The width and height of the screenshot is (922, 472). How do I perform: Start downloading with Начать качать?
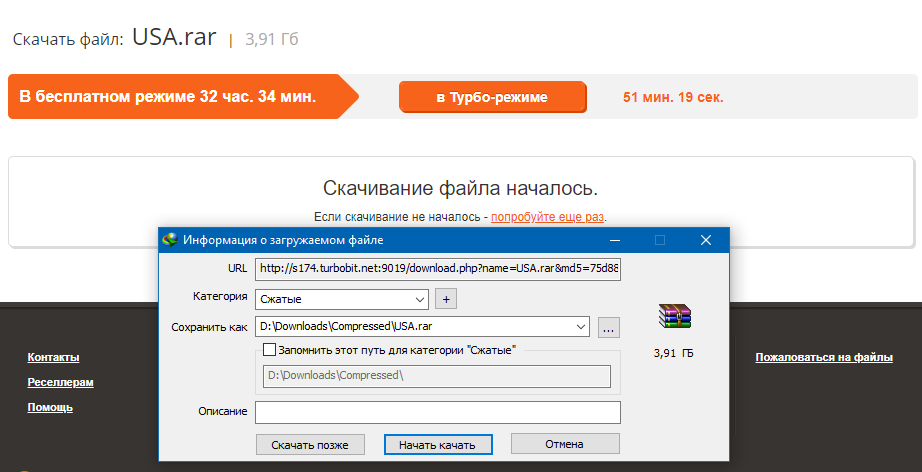tap(437, 444)
